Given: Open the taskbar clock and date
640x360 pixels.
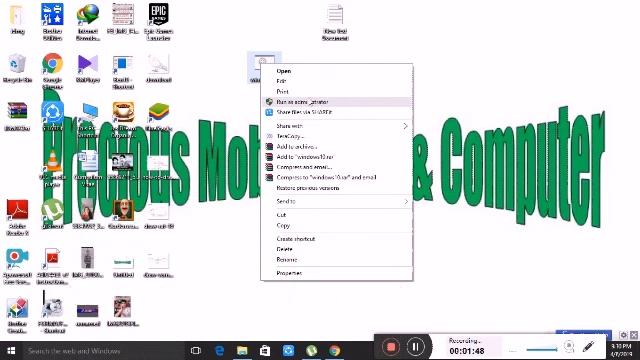Looking at the screenshot, I should 621,350.
